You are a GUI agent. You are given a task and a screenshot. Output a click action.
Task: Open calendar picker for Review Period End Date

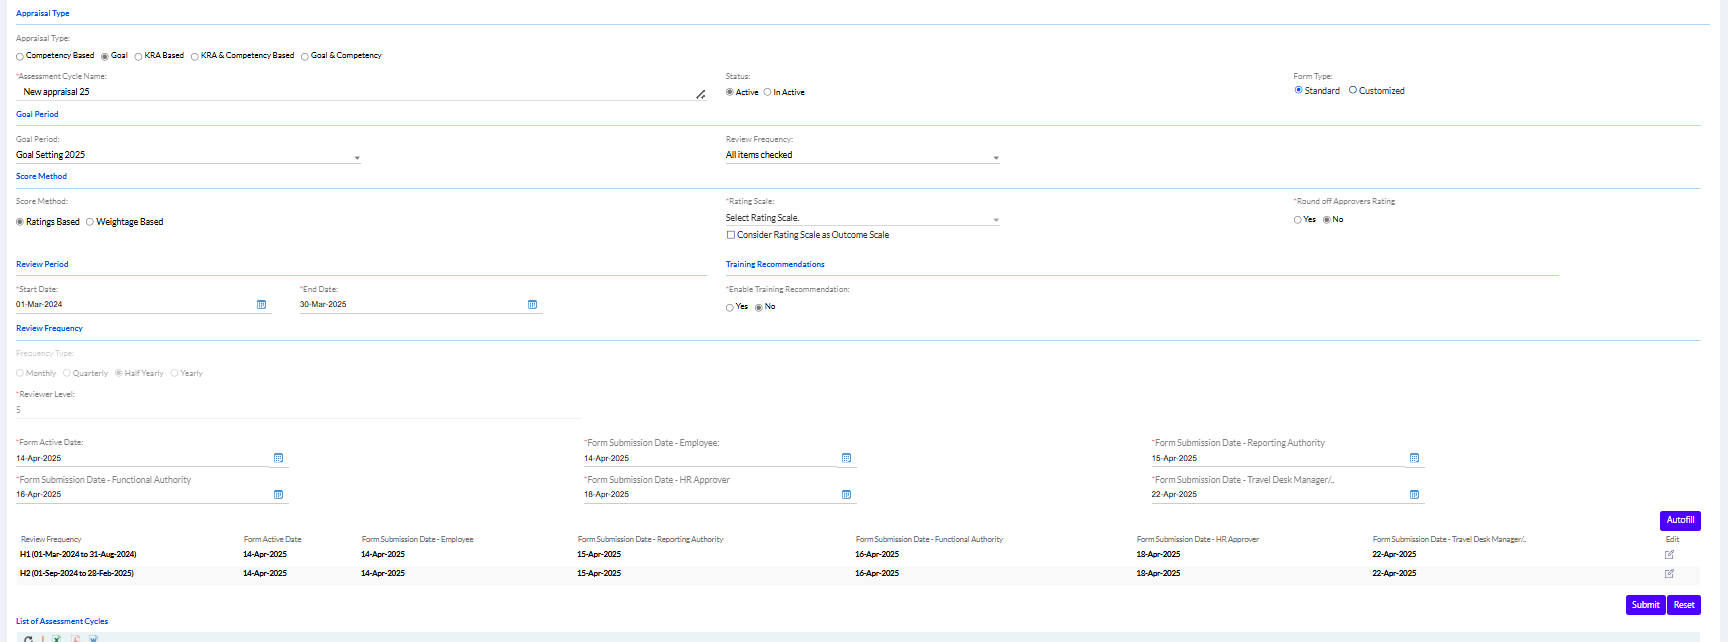coord(532,305)
